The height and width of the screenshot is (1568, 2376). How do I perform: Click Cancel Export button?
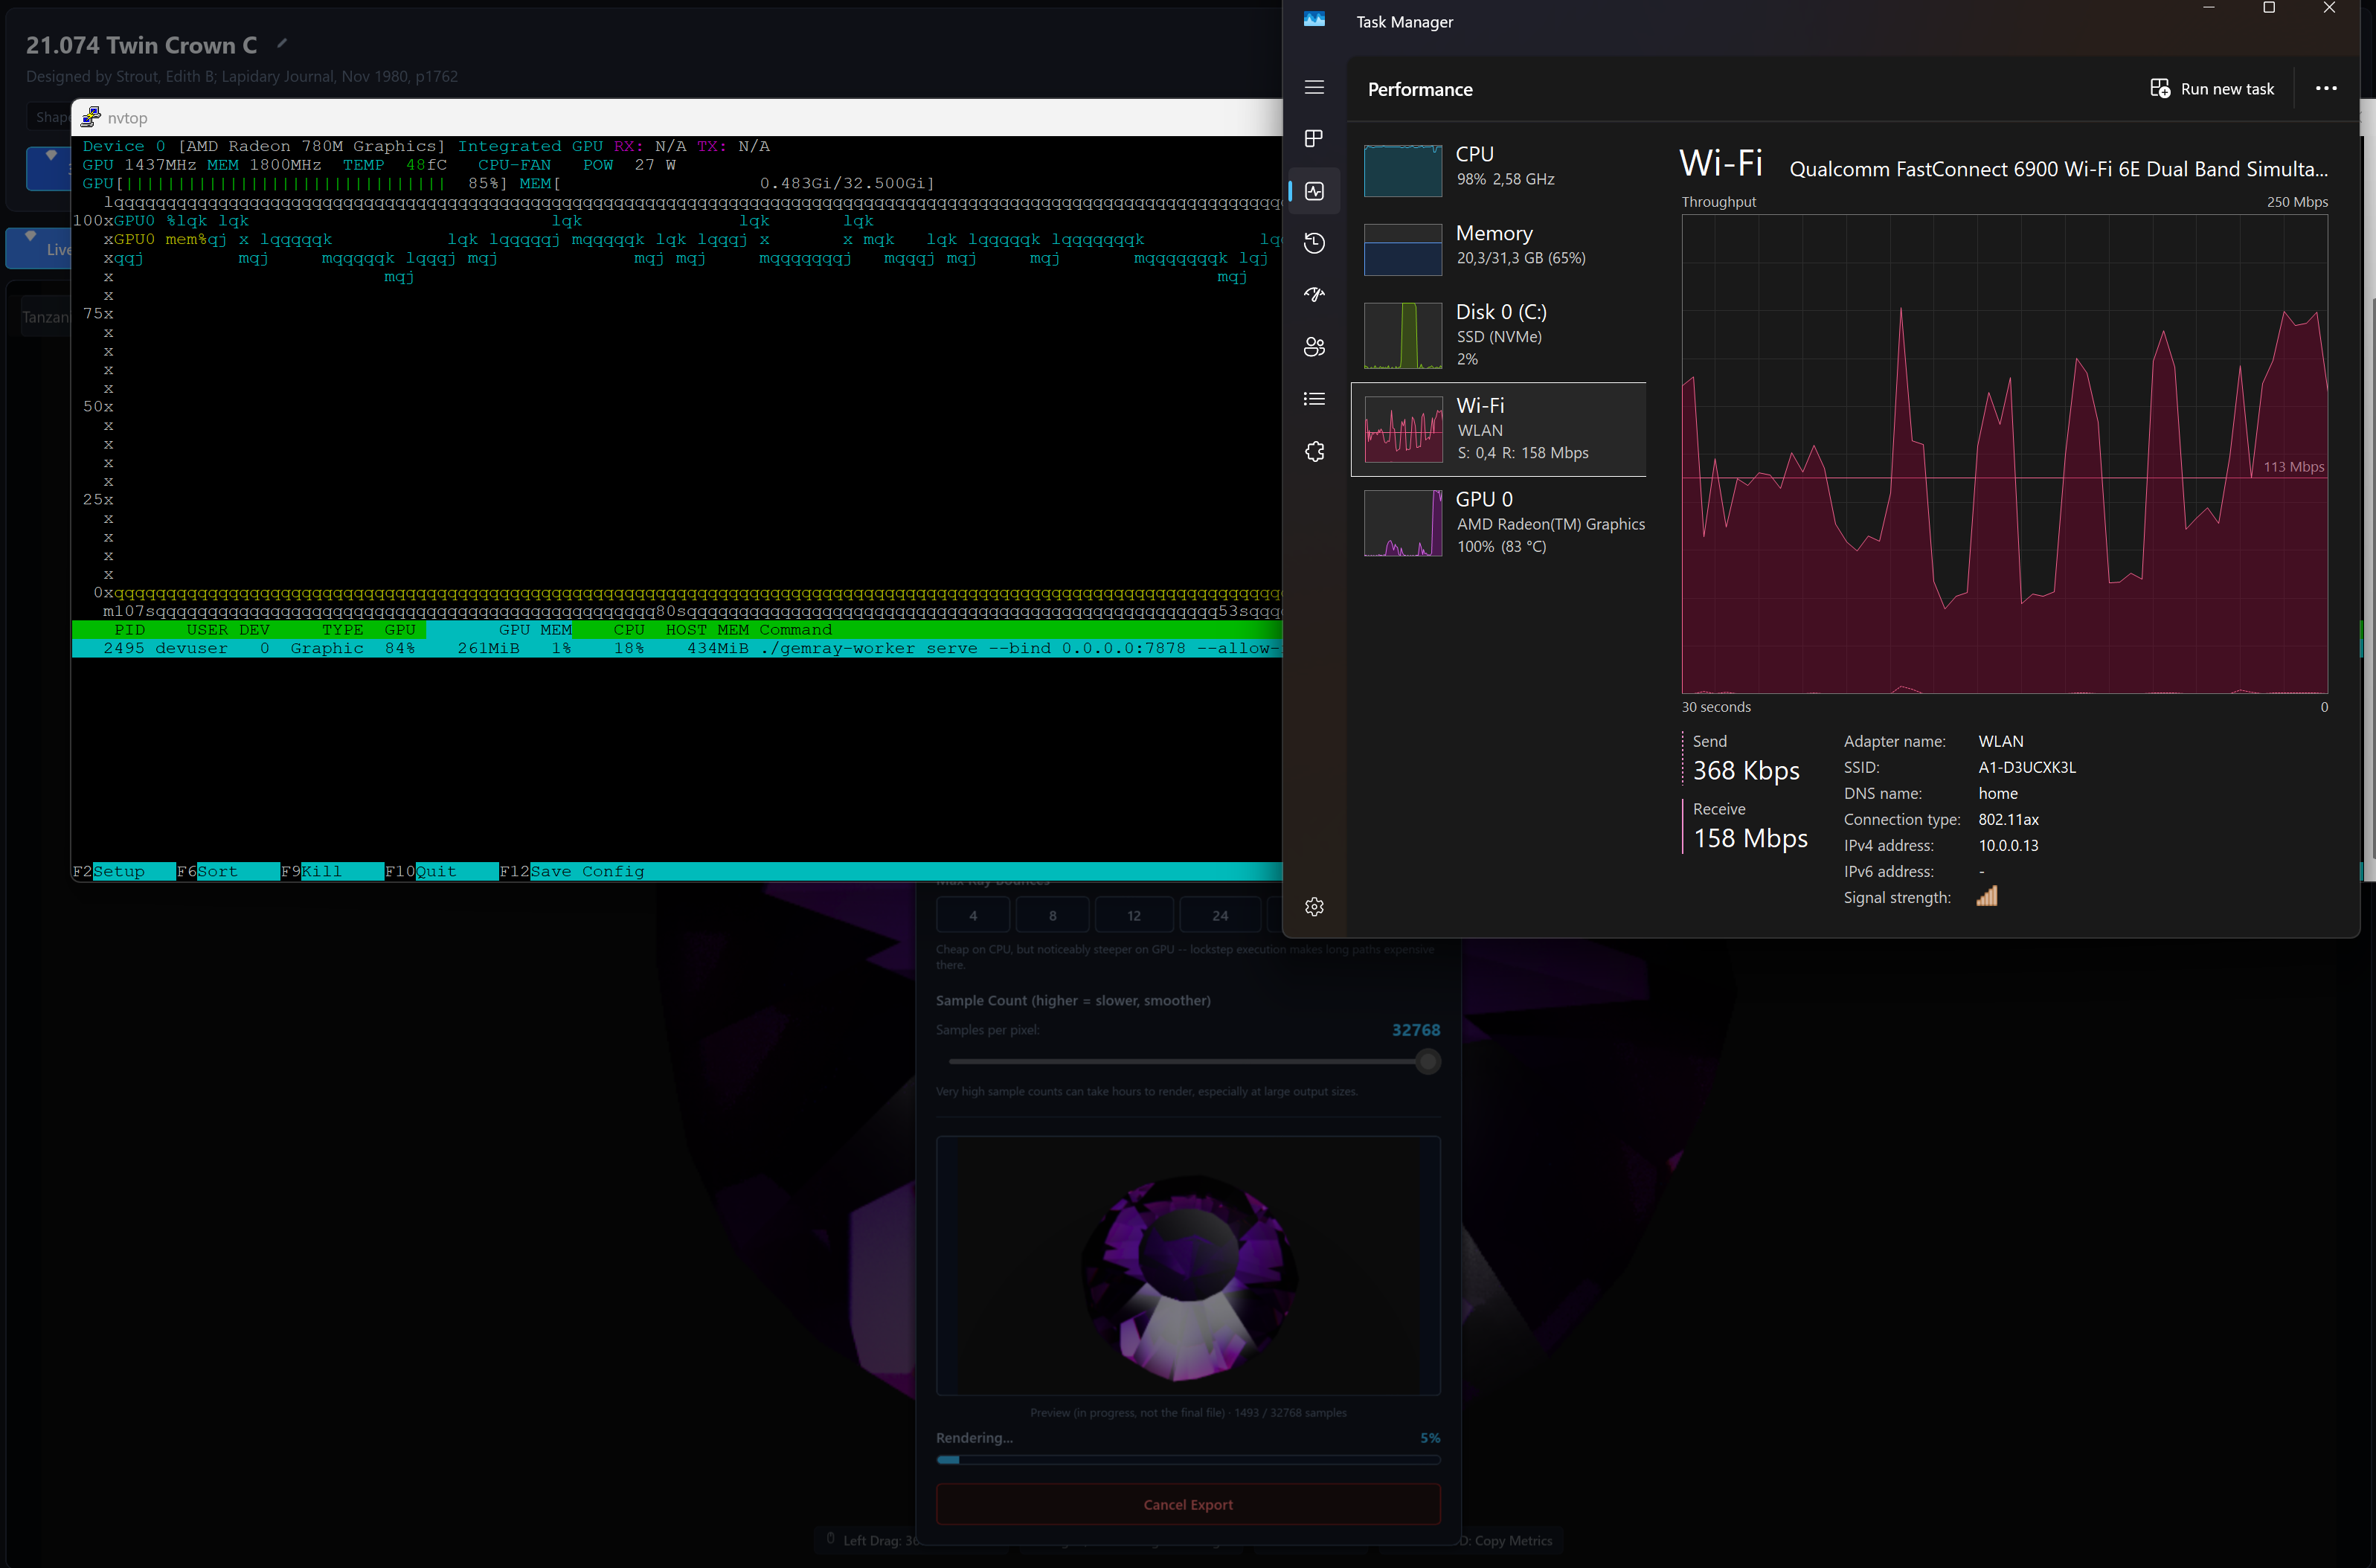1188,1505
